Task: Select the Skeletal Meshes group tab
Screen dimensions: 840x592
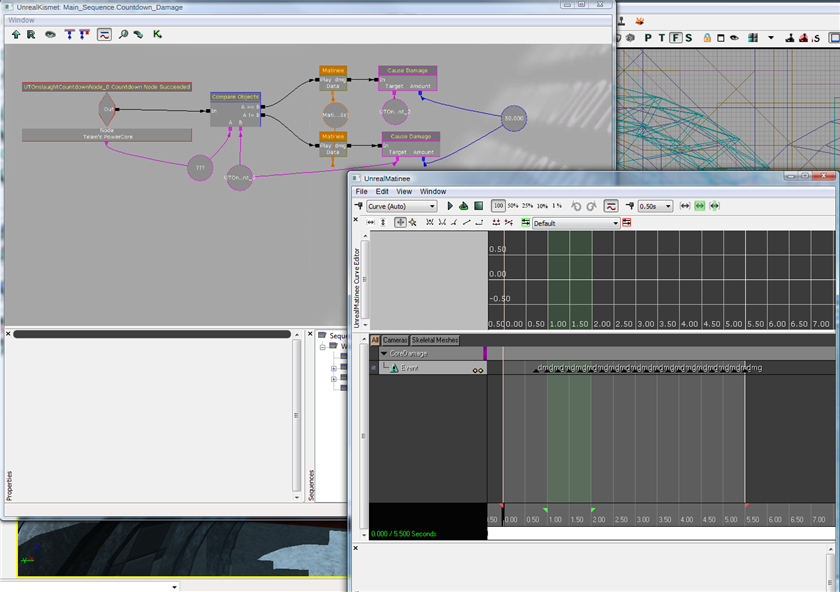Action: (x=435, y=340)
